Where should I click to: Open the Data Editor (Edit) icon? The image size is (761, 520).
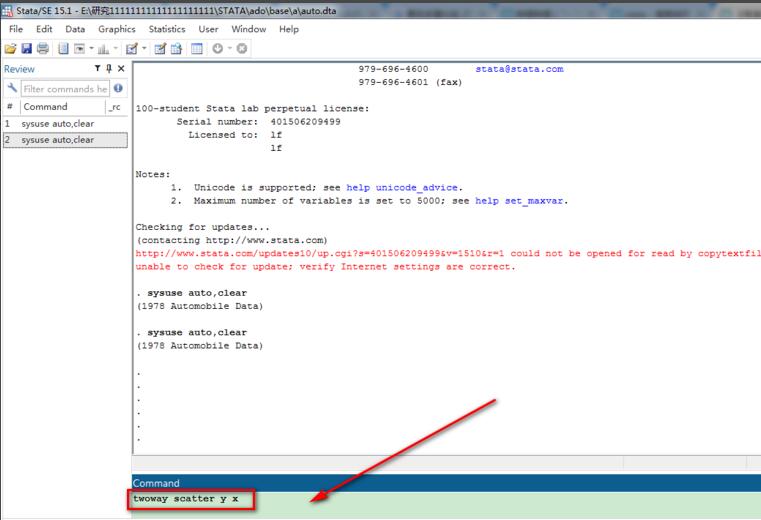(160, 49)
